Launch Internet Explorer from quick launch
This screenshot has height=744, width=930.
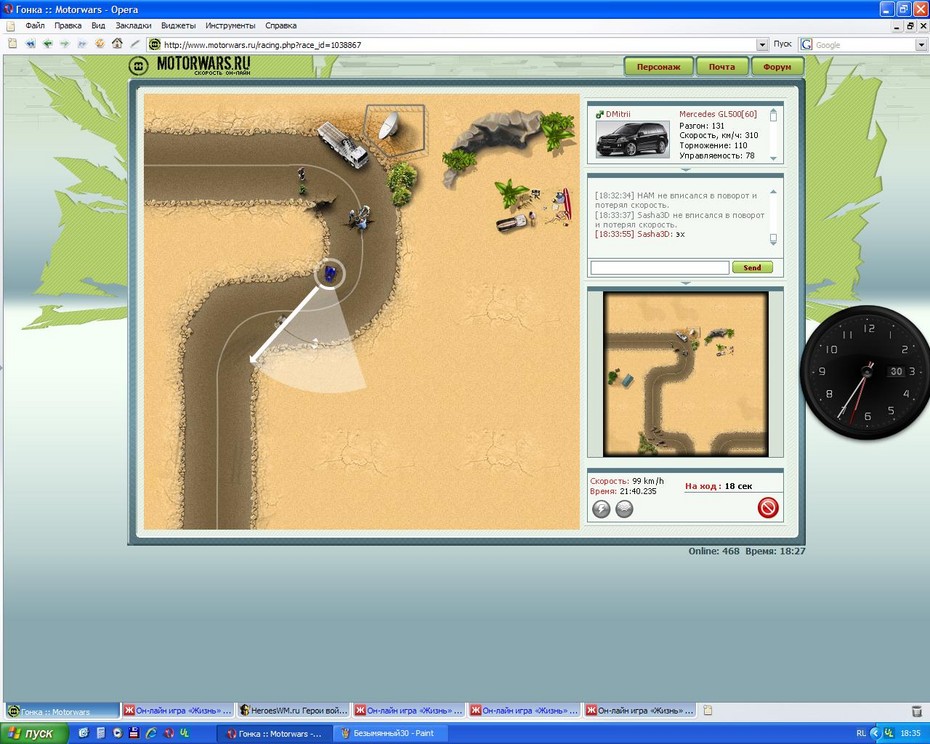(152, 733)
